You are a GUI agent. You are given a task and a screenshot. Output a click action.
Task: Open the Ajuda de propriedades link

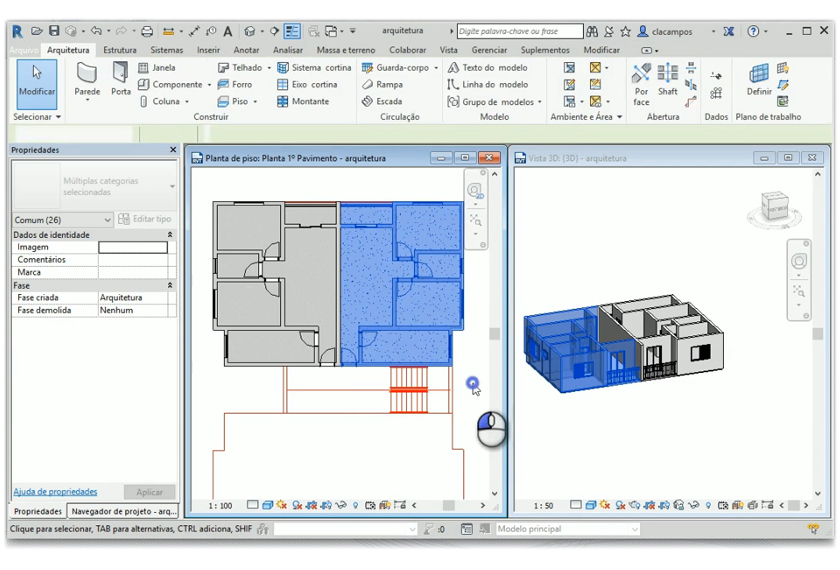coord(55,492)
